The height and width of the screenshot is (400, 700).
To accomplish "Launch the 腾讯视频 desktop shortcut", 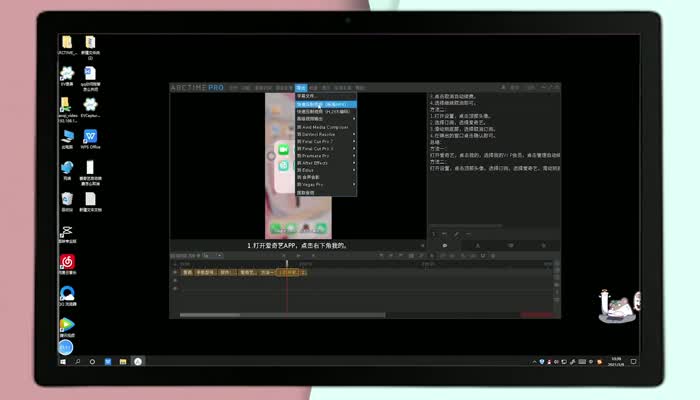I will click(67, 327).
